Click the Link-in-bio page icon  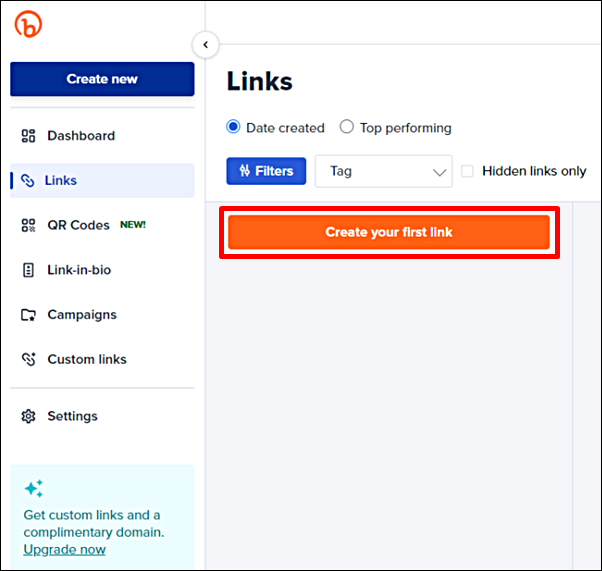tap(28, 270)
